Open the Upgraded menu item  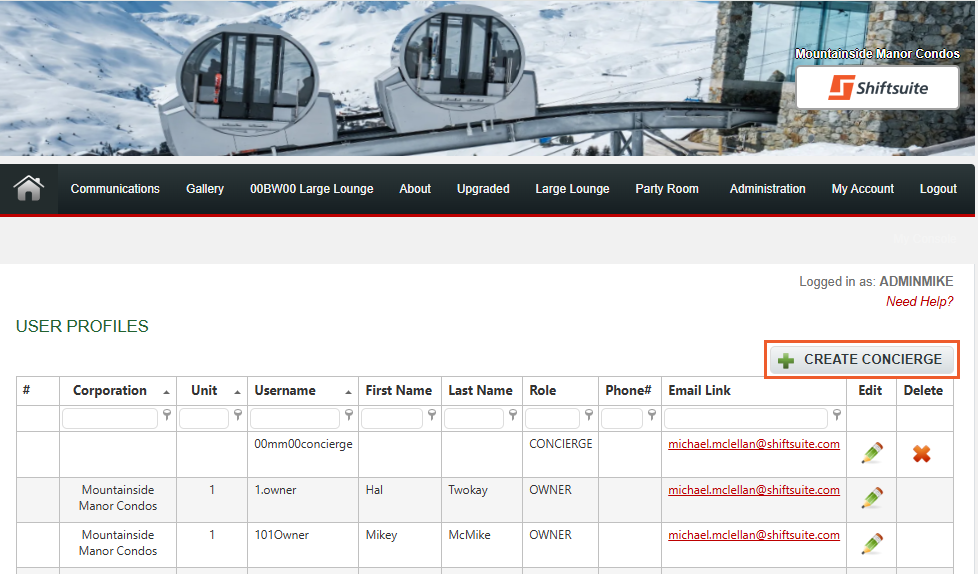point(483,188)
